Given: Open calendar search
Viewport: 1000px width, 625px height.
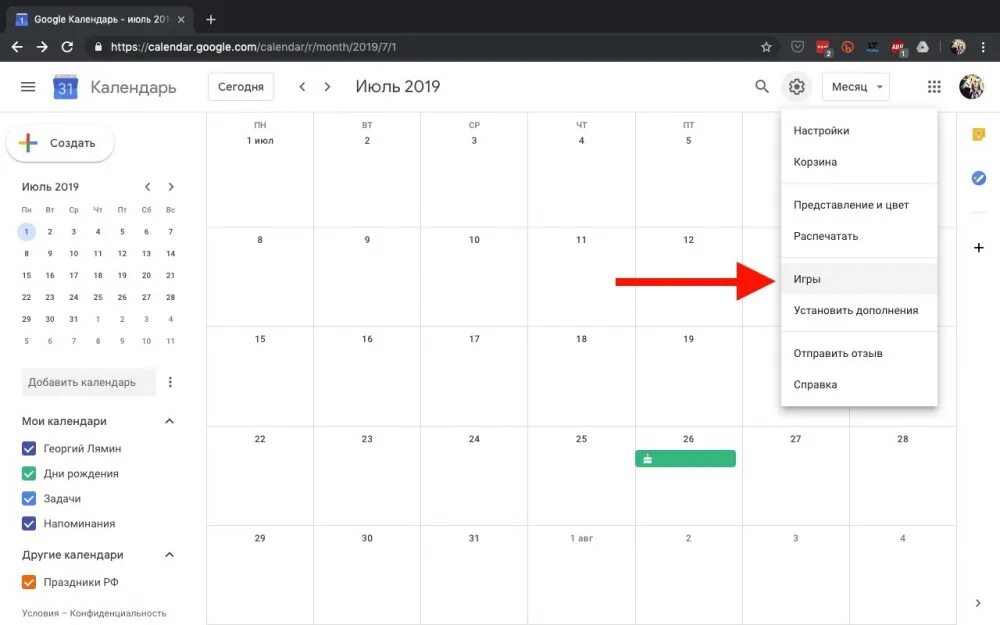Looking at the screenshot, I should [x=761, y=87].
